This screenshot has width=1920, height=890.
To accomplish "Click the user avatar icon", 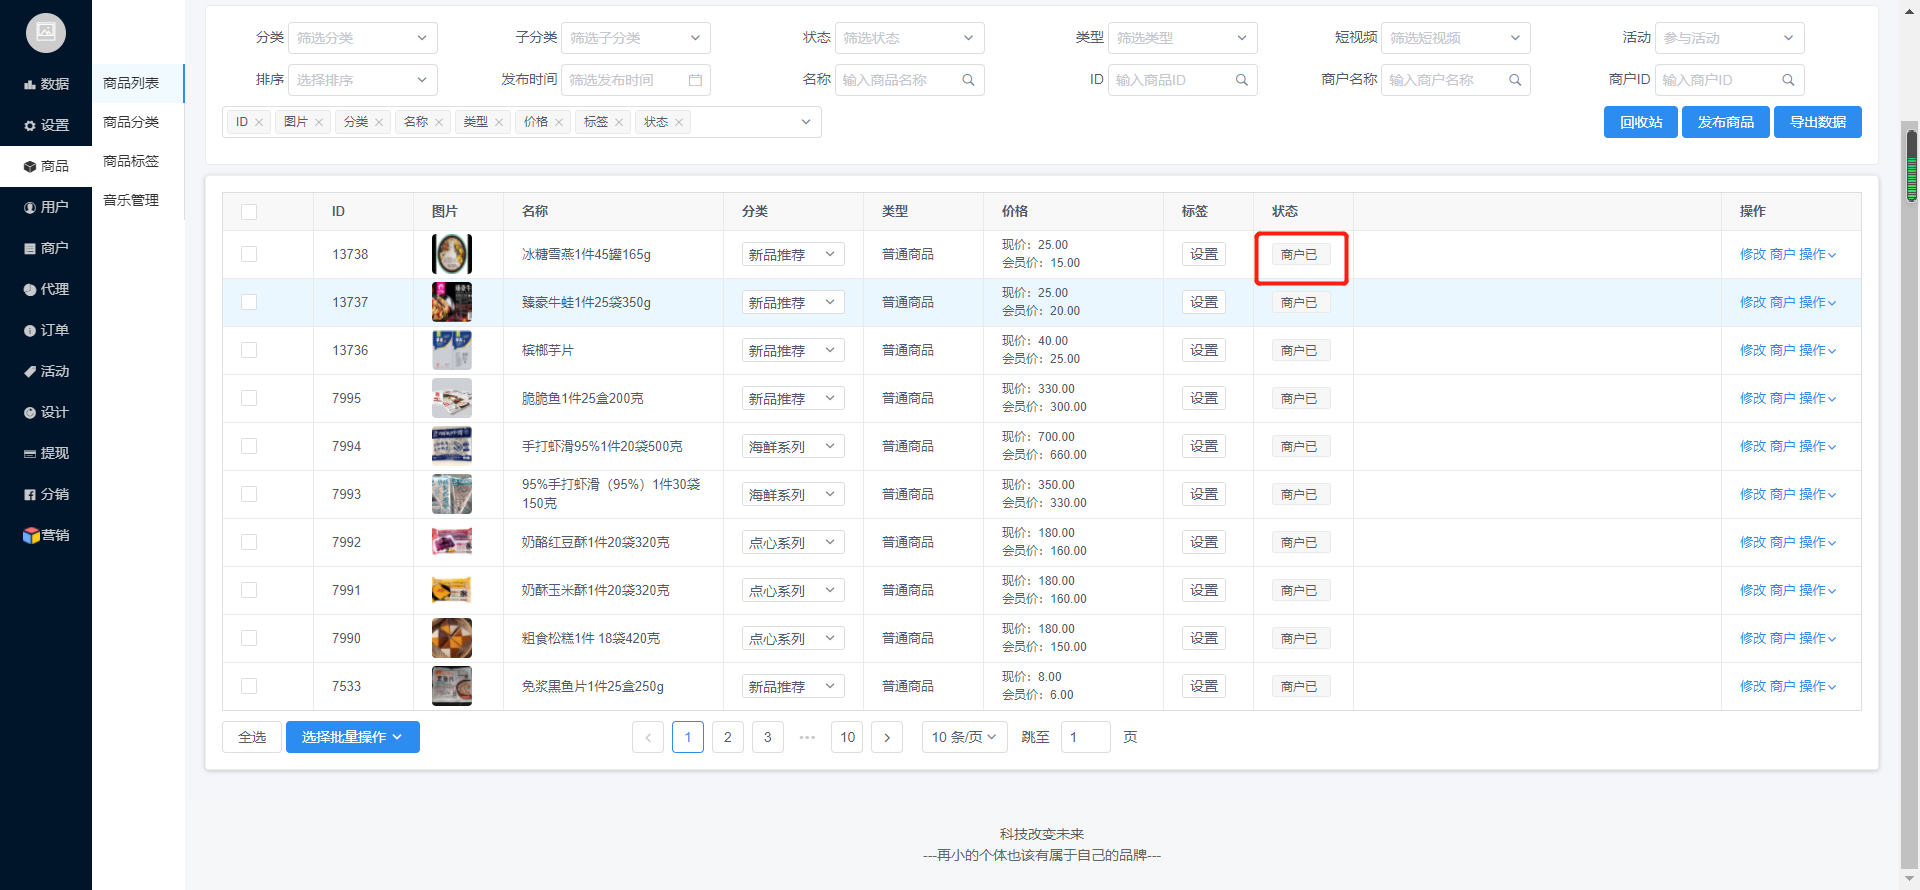I will pyautogui.click(x=46, y=33).
